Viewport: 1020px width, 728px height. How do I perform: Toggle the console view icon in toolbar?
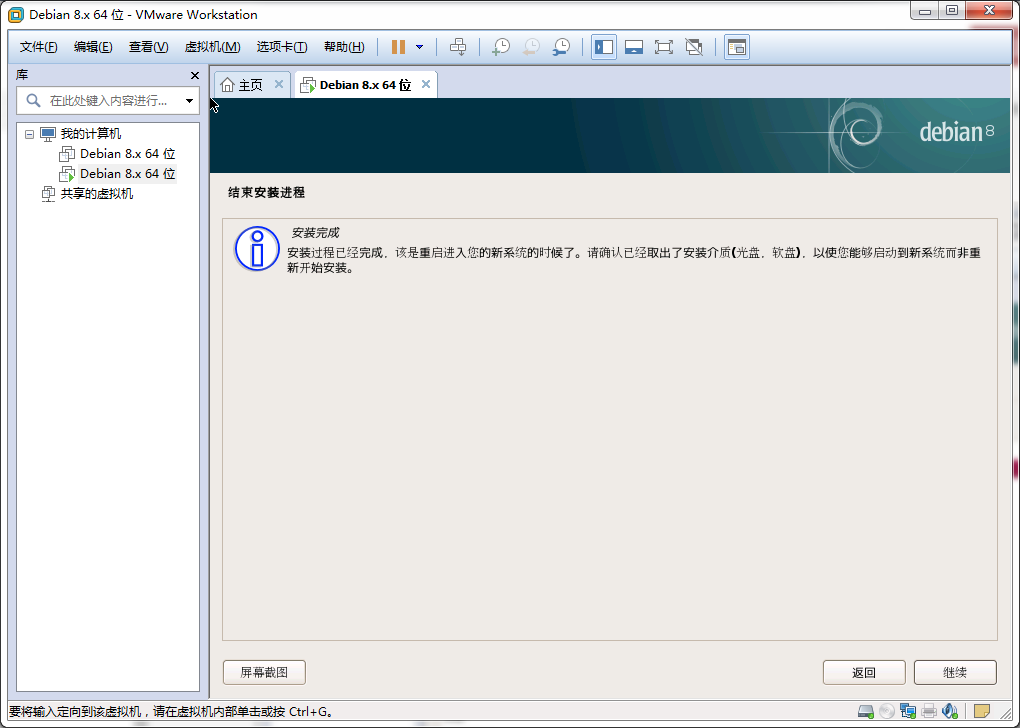click(x=736, y=47)
